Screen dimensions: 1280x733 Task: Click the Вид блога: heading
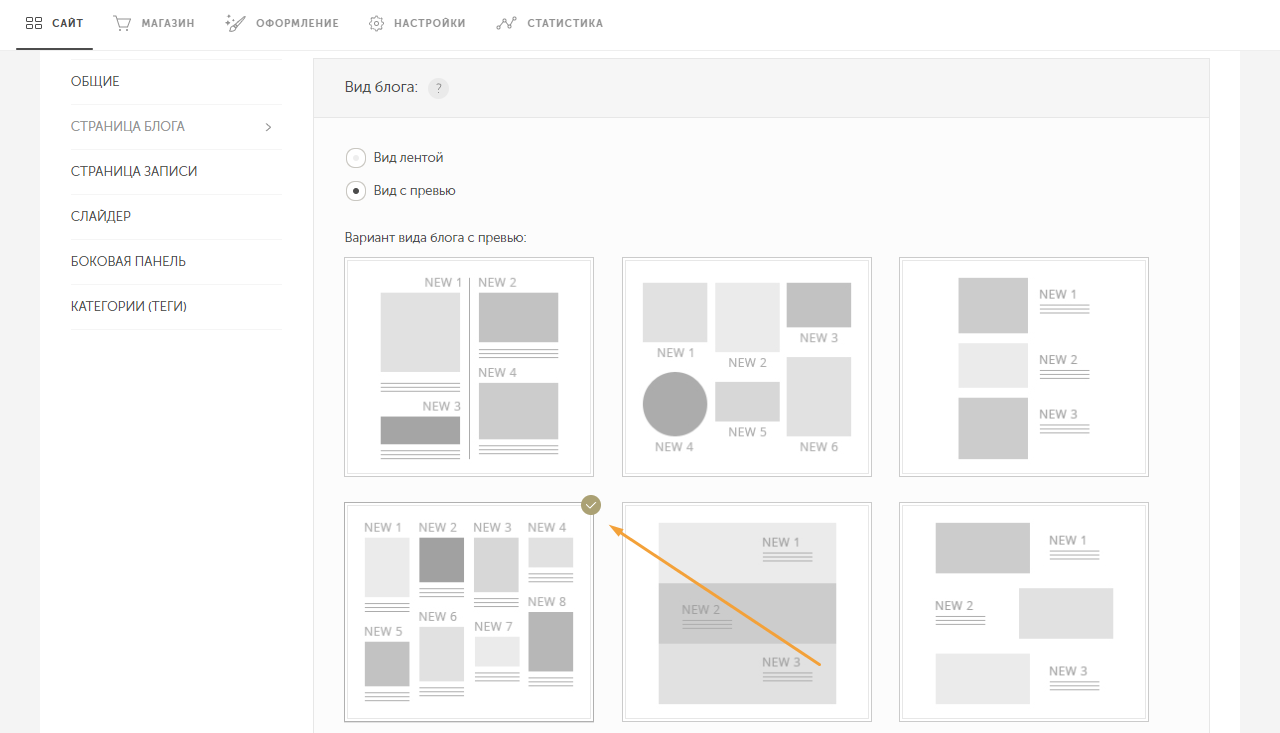coord(381,88)
